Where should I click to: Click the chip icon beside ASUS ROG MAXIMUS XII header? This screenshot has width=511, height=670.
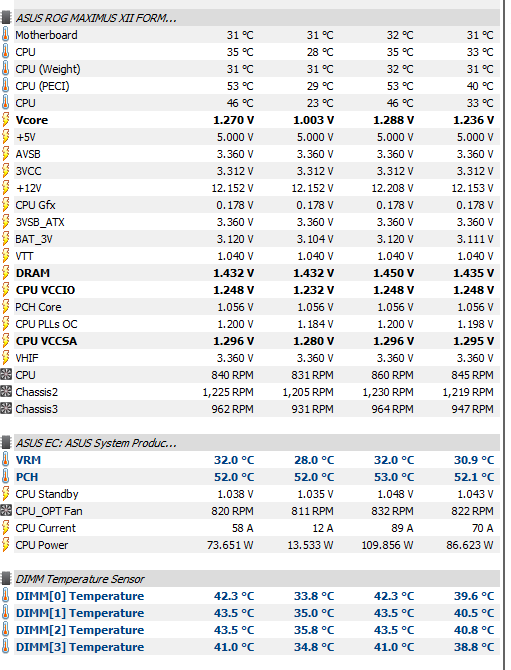coord(6,18)
